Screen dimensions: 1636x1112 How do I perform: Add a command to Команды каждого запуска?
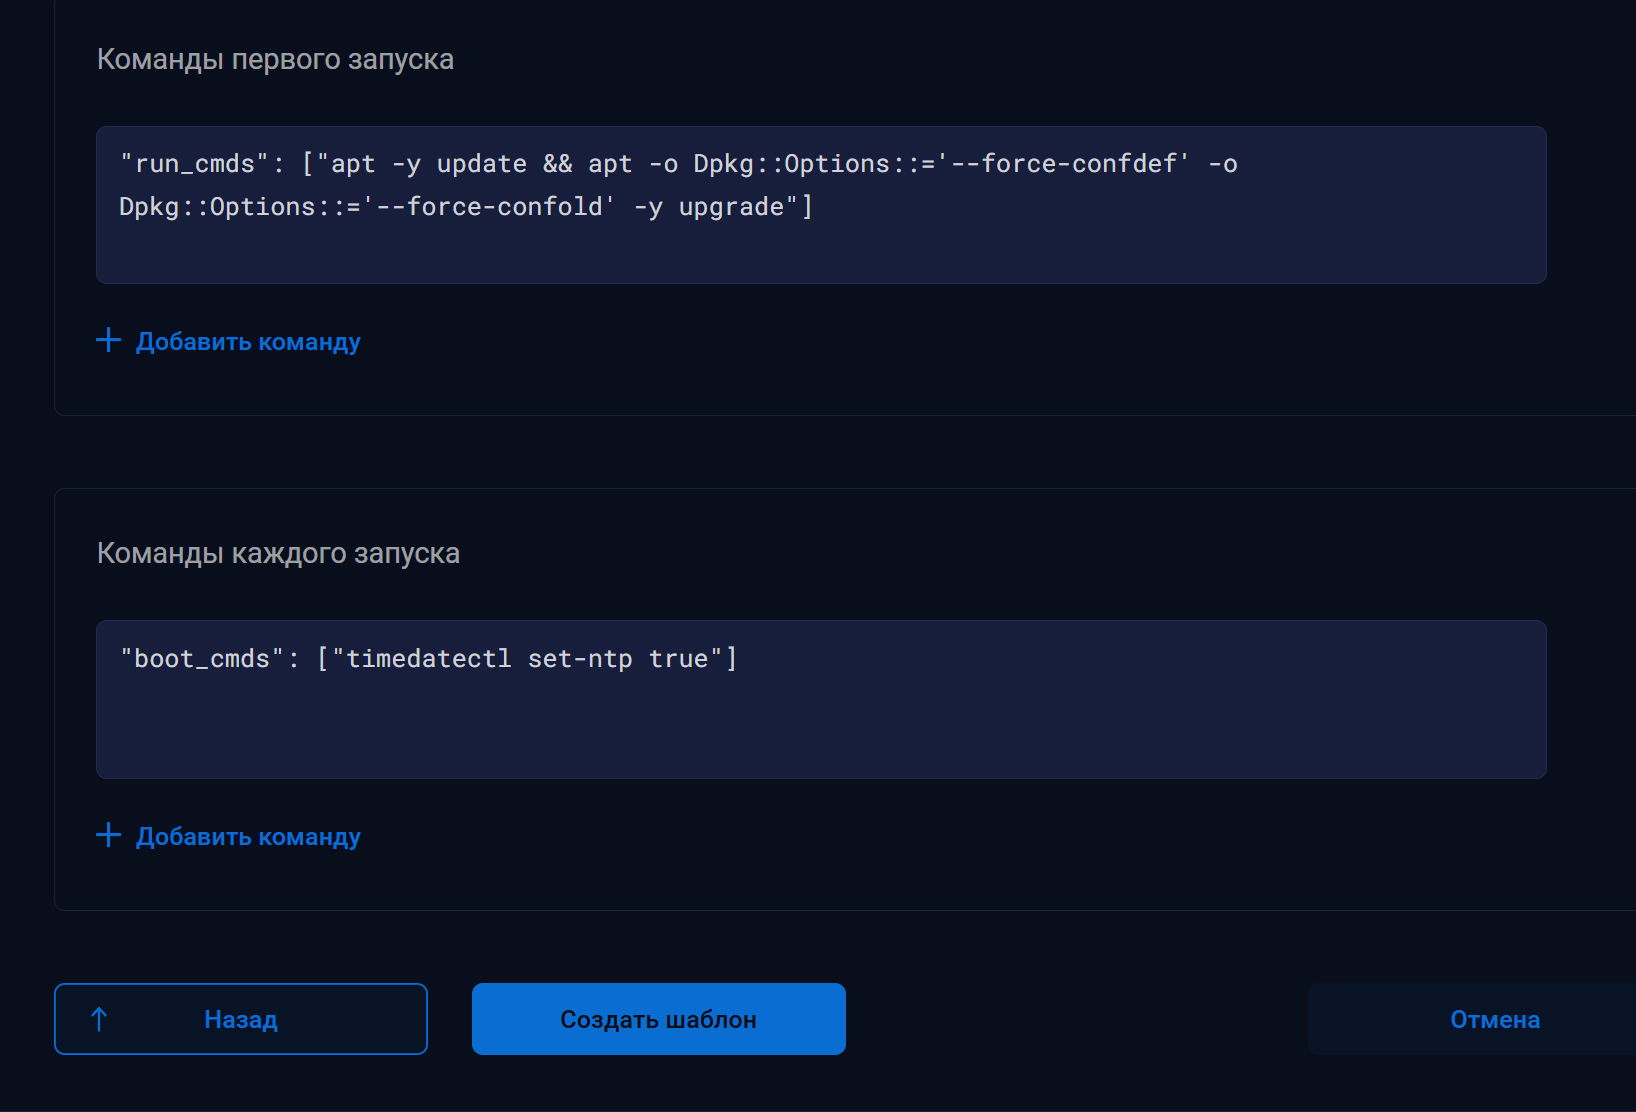pyautogui.click(x=247, y=837)
